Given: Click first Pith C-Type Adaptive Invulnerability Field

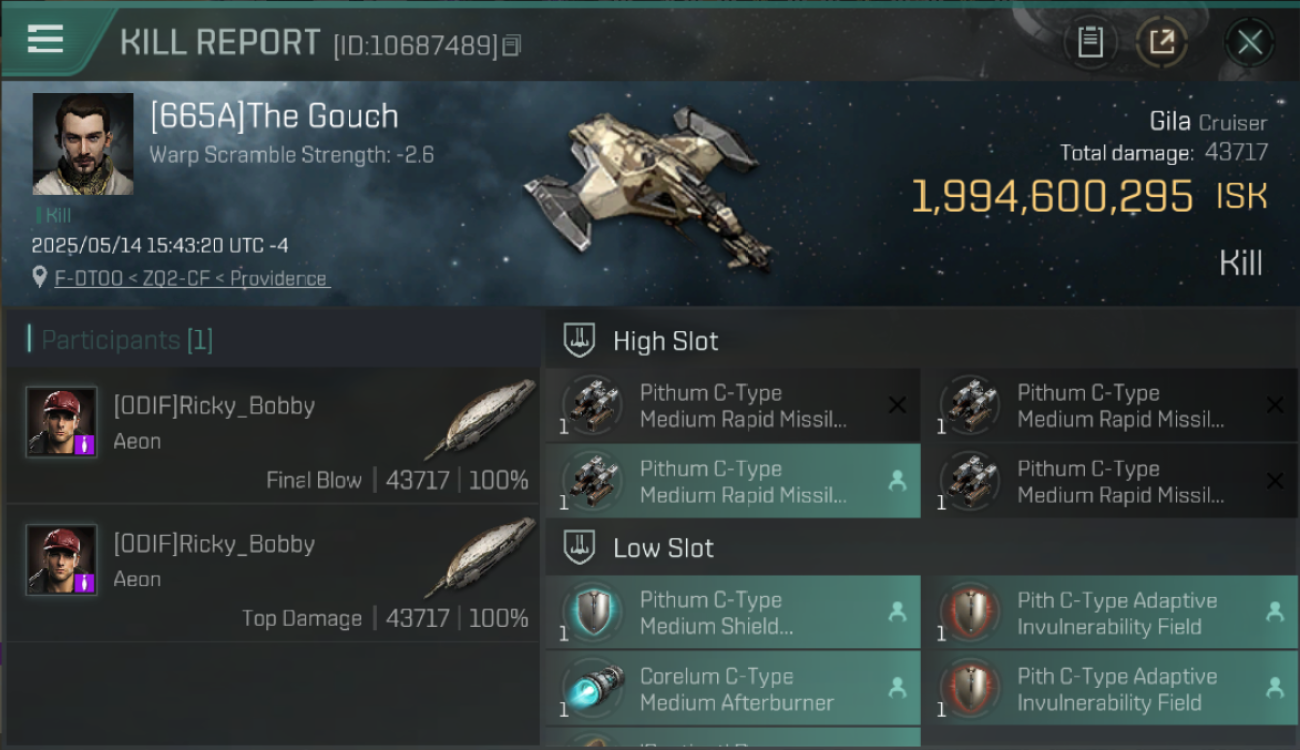Looking at the screenshot, I should coord(1110,612).
